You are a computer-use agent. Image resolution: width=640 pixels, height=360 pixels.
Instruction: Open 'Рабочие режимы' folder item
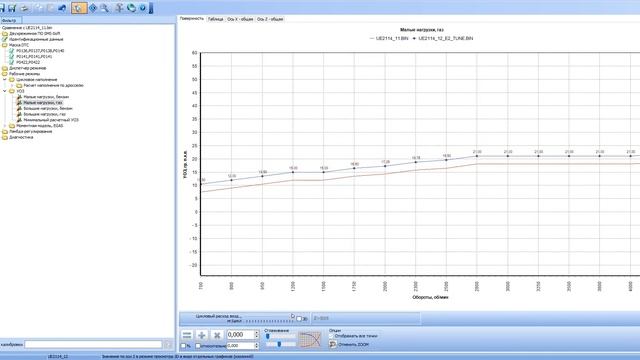(x=24, y=74)
